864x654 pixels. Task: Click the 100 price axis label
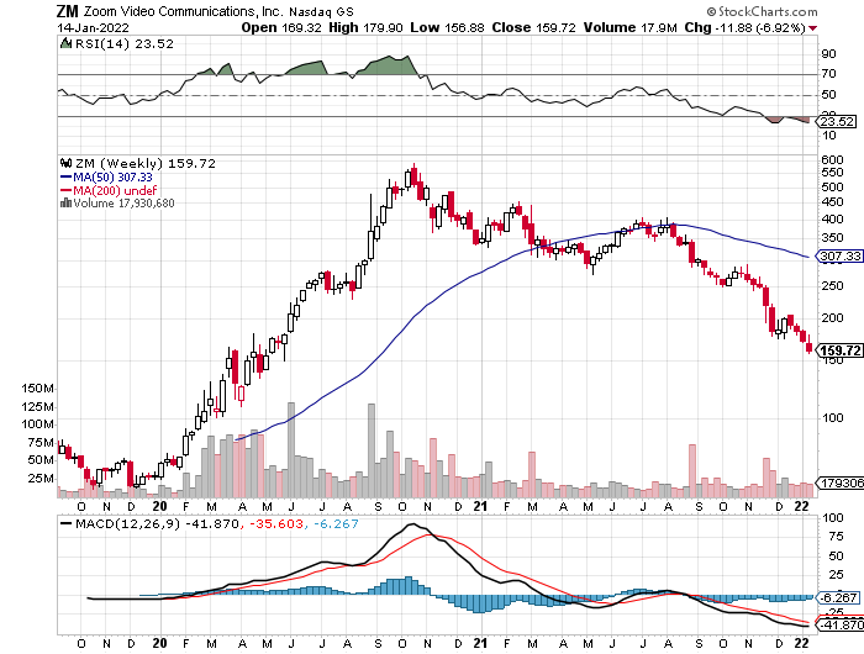tap(833, 418)
